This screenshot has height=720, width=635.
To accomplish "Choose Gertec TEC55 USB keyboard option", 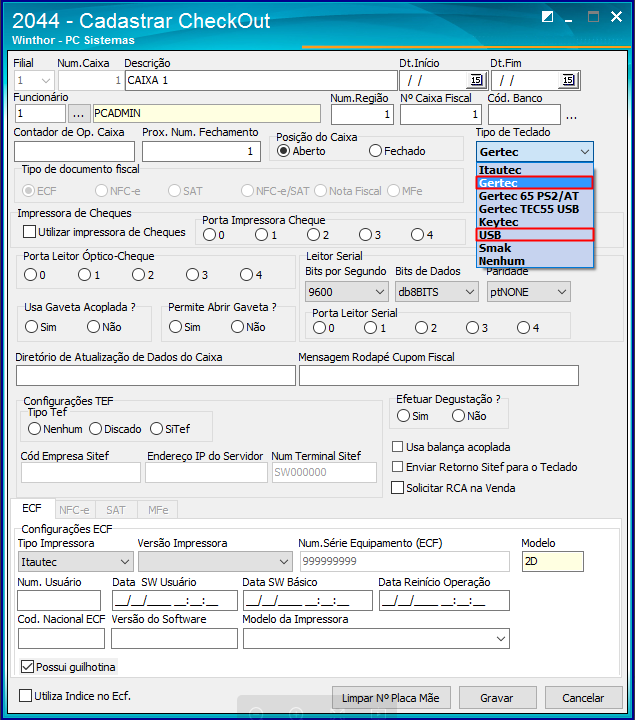I will (x=535, y=209).
